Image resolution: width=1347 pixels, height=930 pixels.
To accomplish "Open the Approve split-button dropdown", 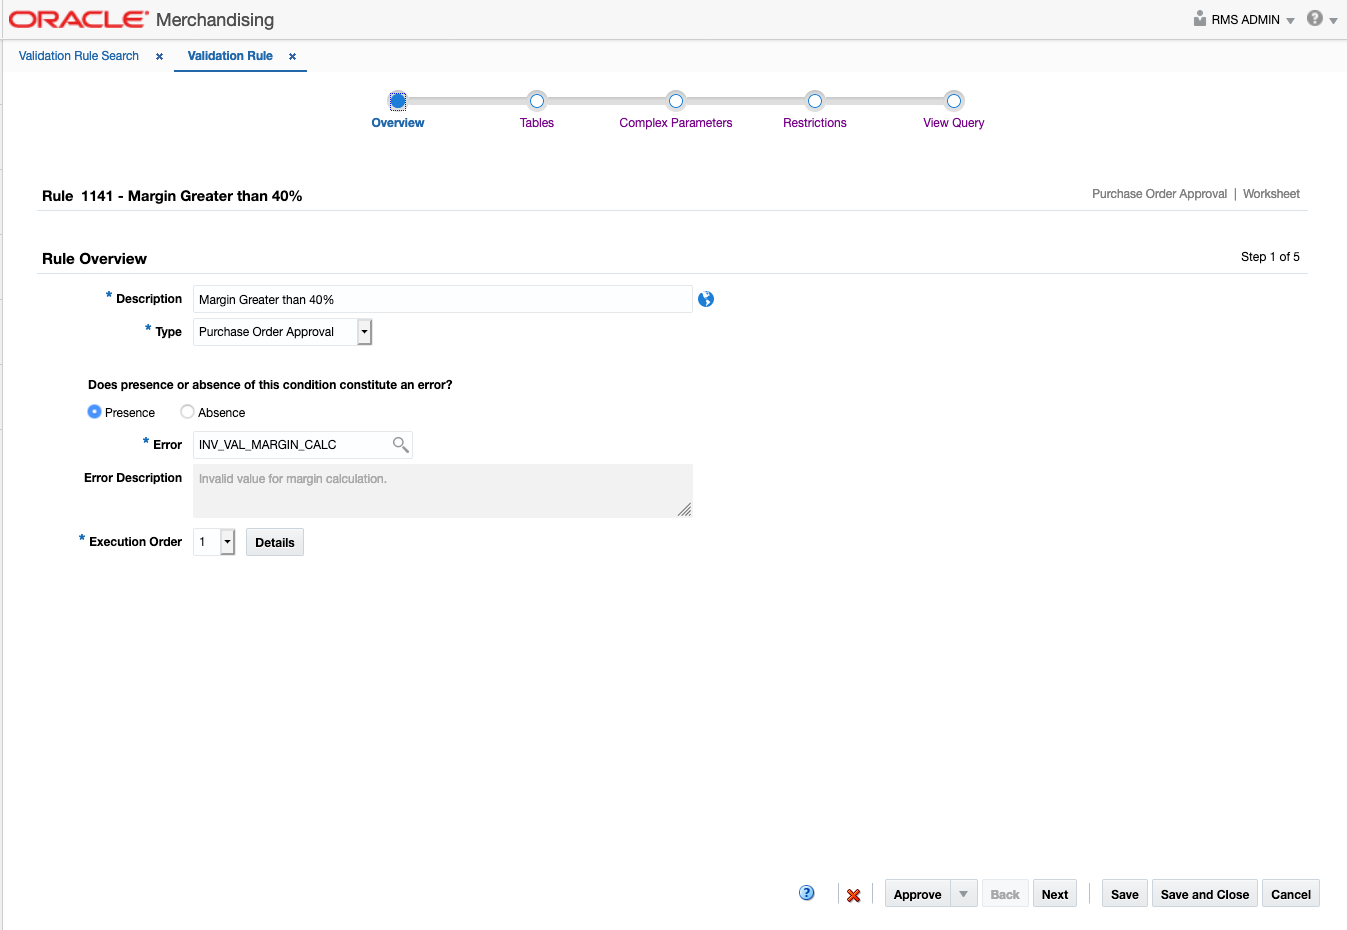I will pyautogui.click(x=963, y=893).
